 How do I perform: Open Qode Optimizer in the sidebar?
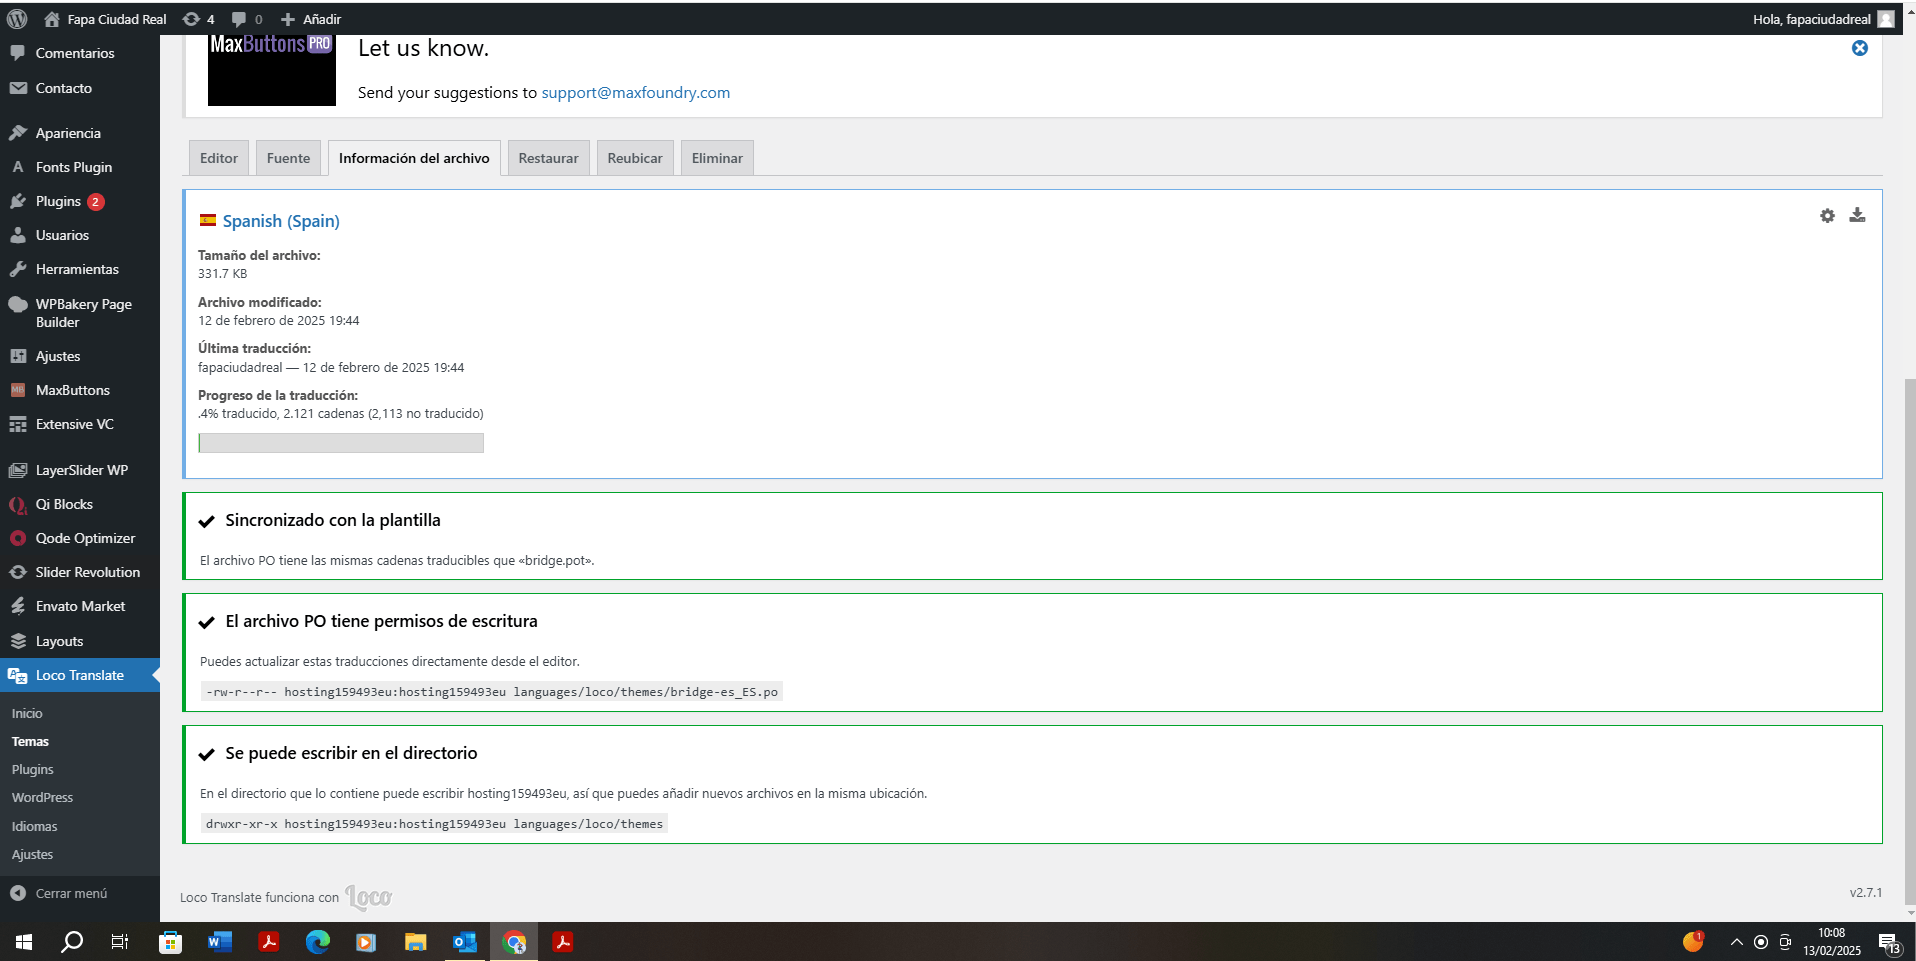[x=80, y=538]
